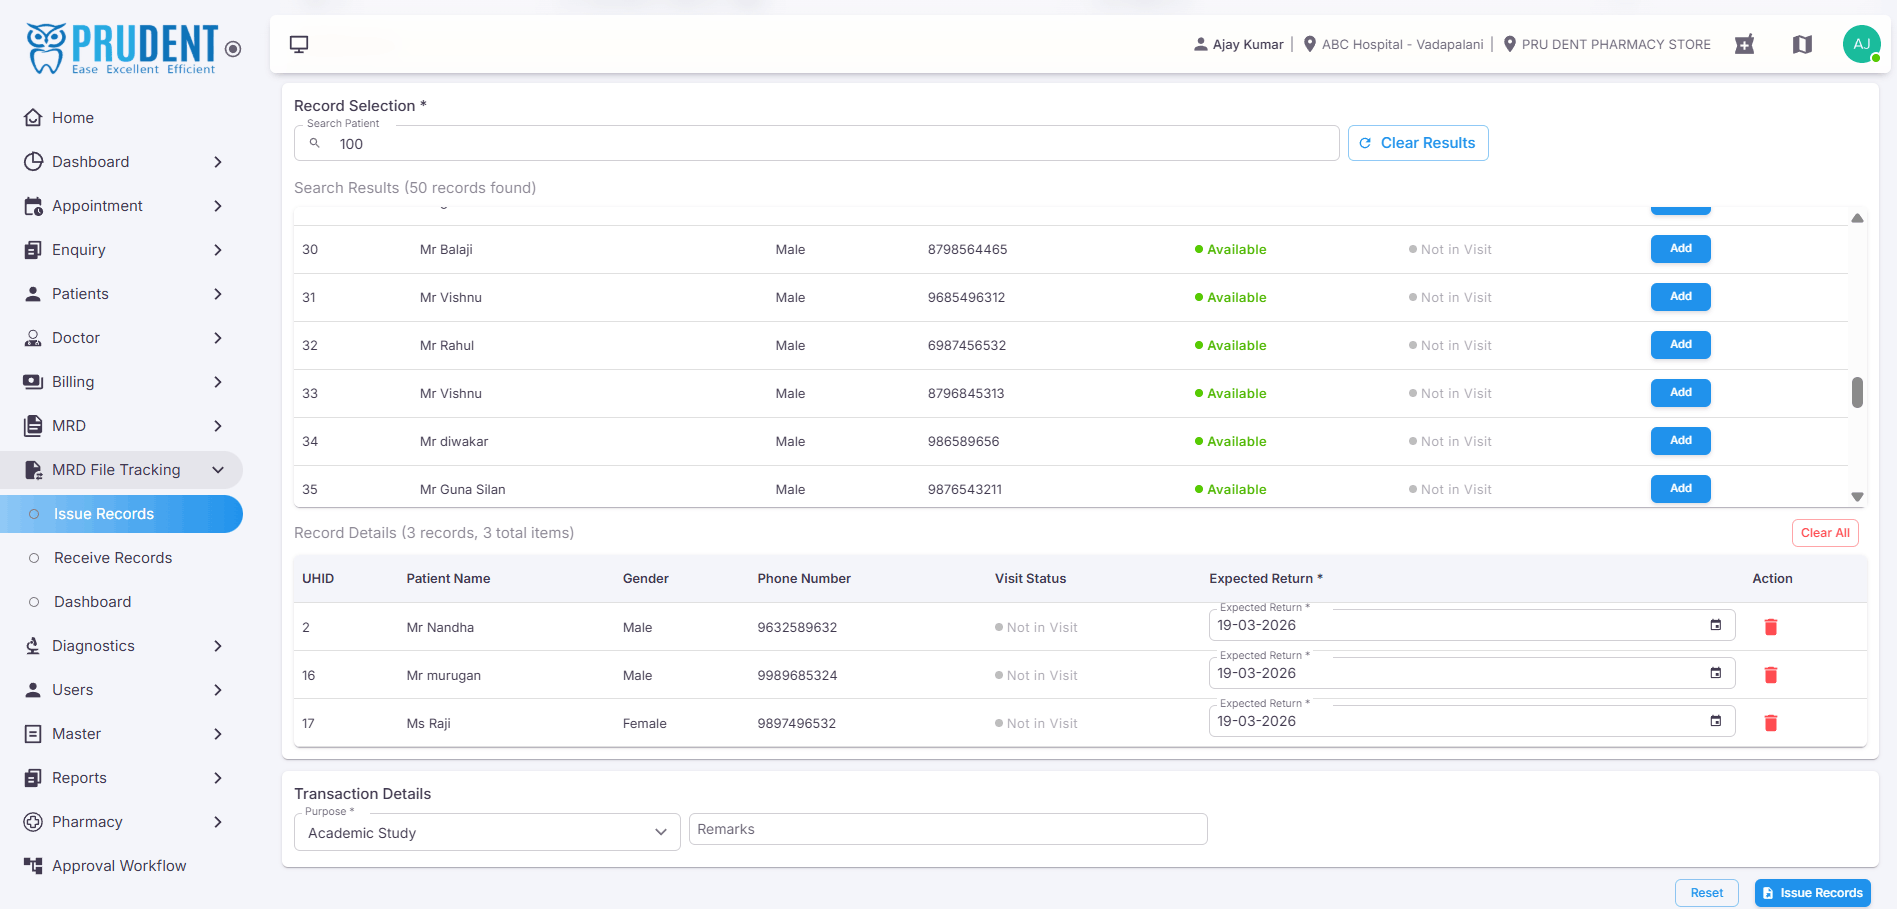
Task: Open the map icon in the header
Action: pyautogui.click(x=1802, y=44)
